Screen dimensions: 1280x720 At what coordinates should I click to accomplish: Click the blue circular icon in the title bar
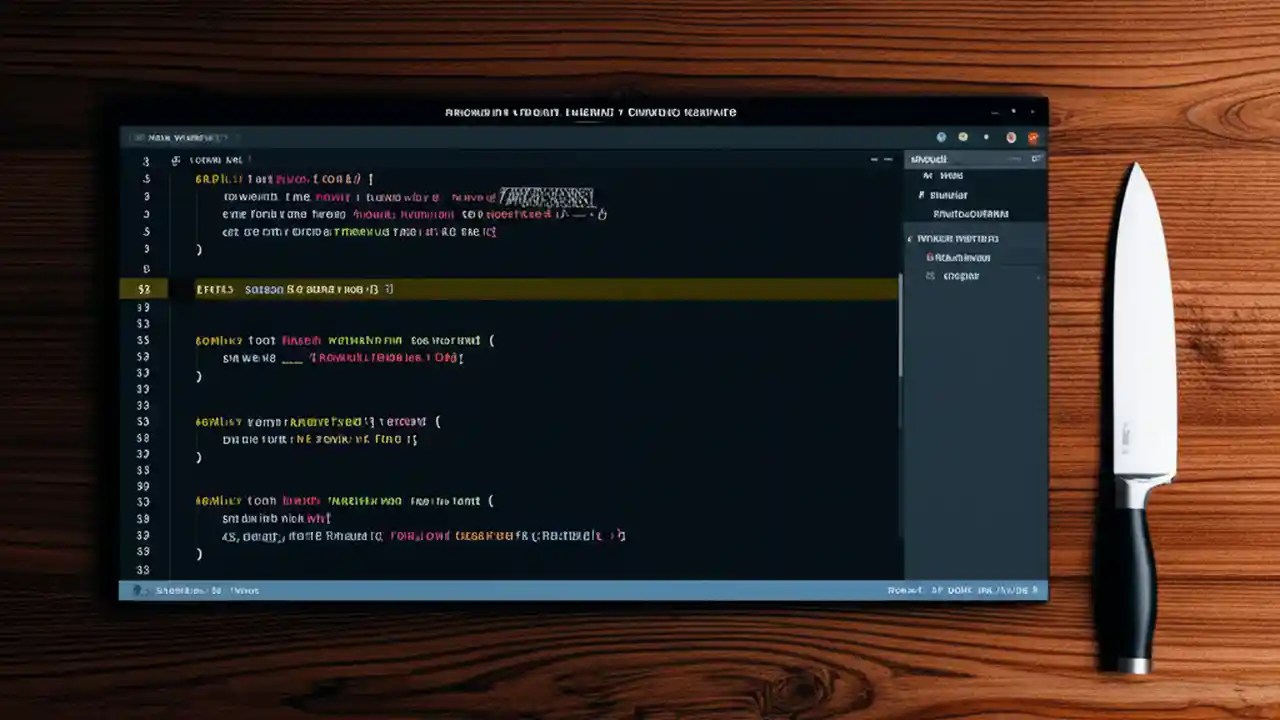[941, 137]
